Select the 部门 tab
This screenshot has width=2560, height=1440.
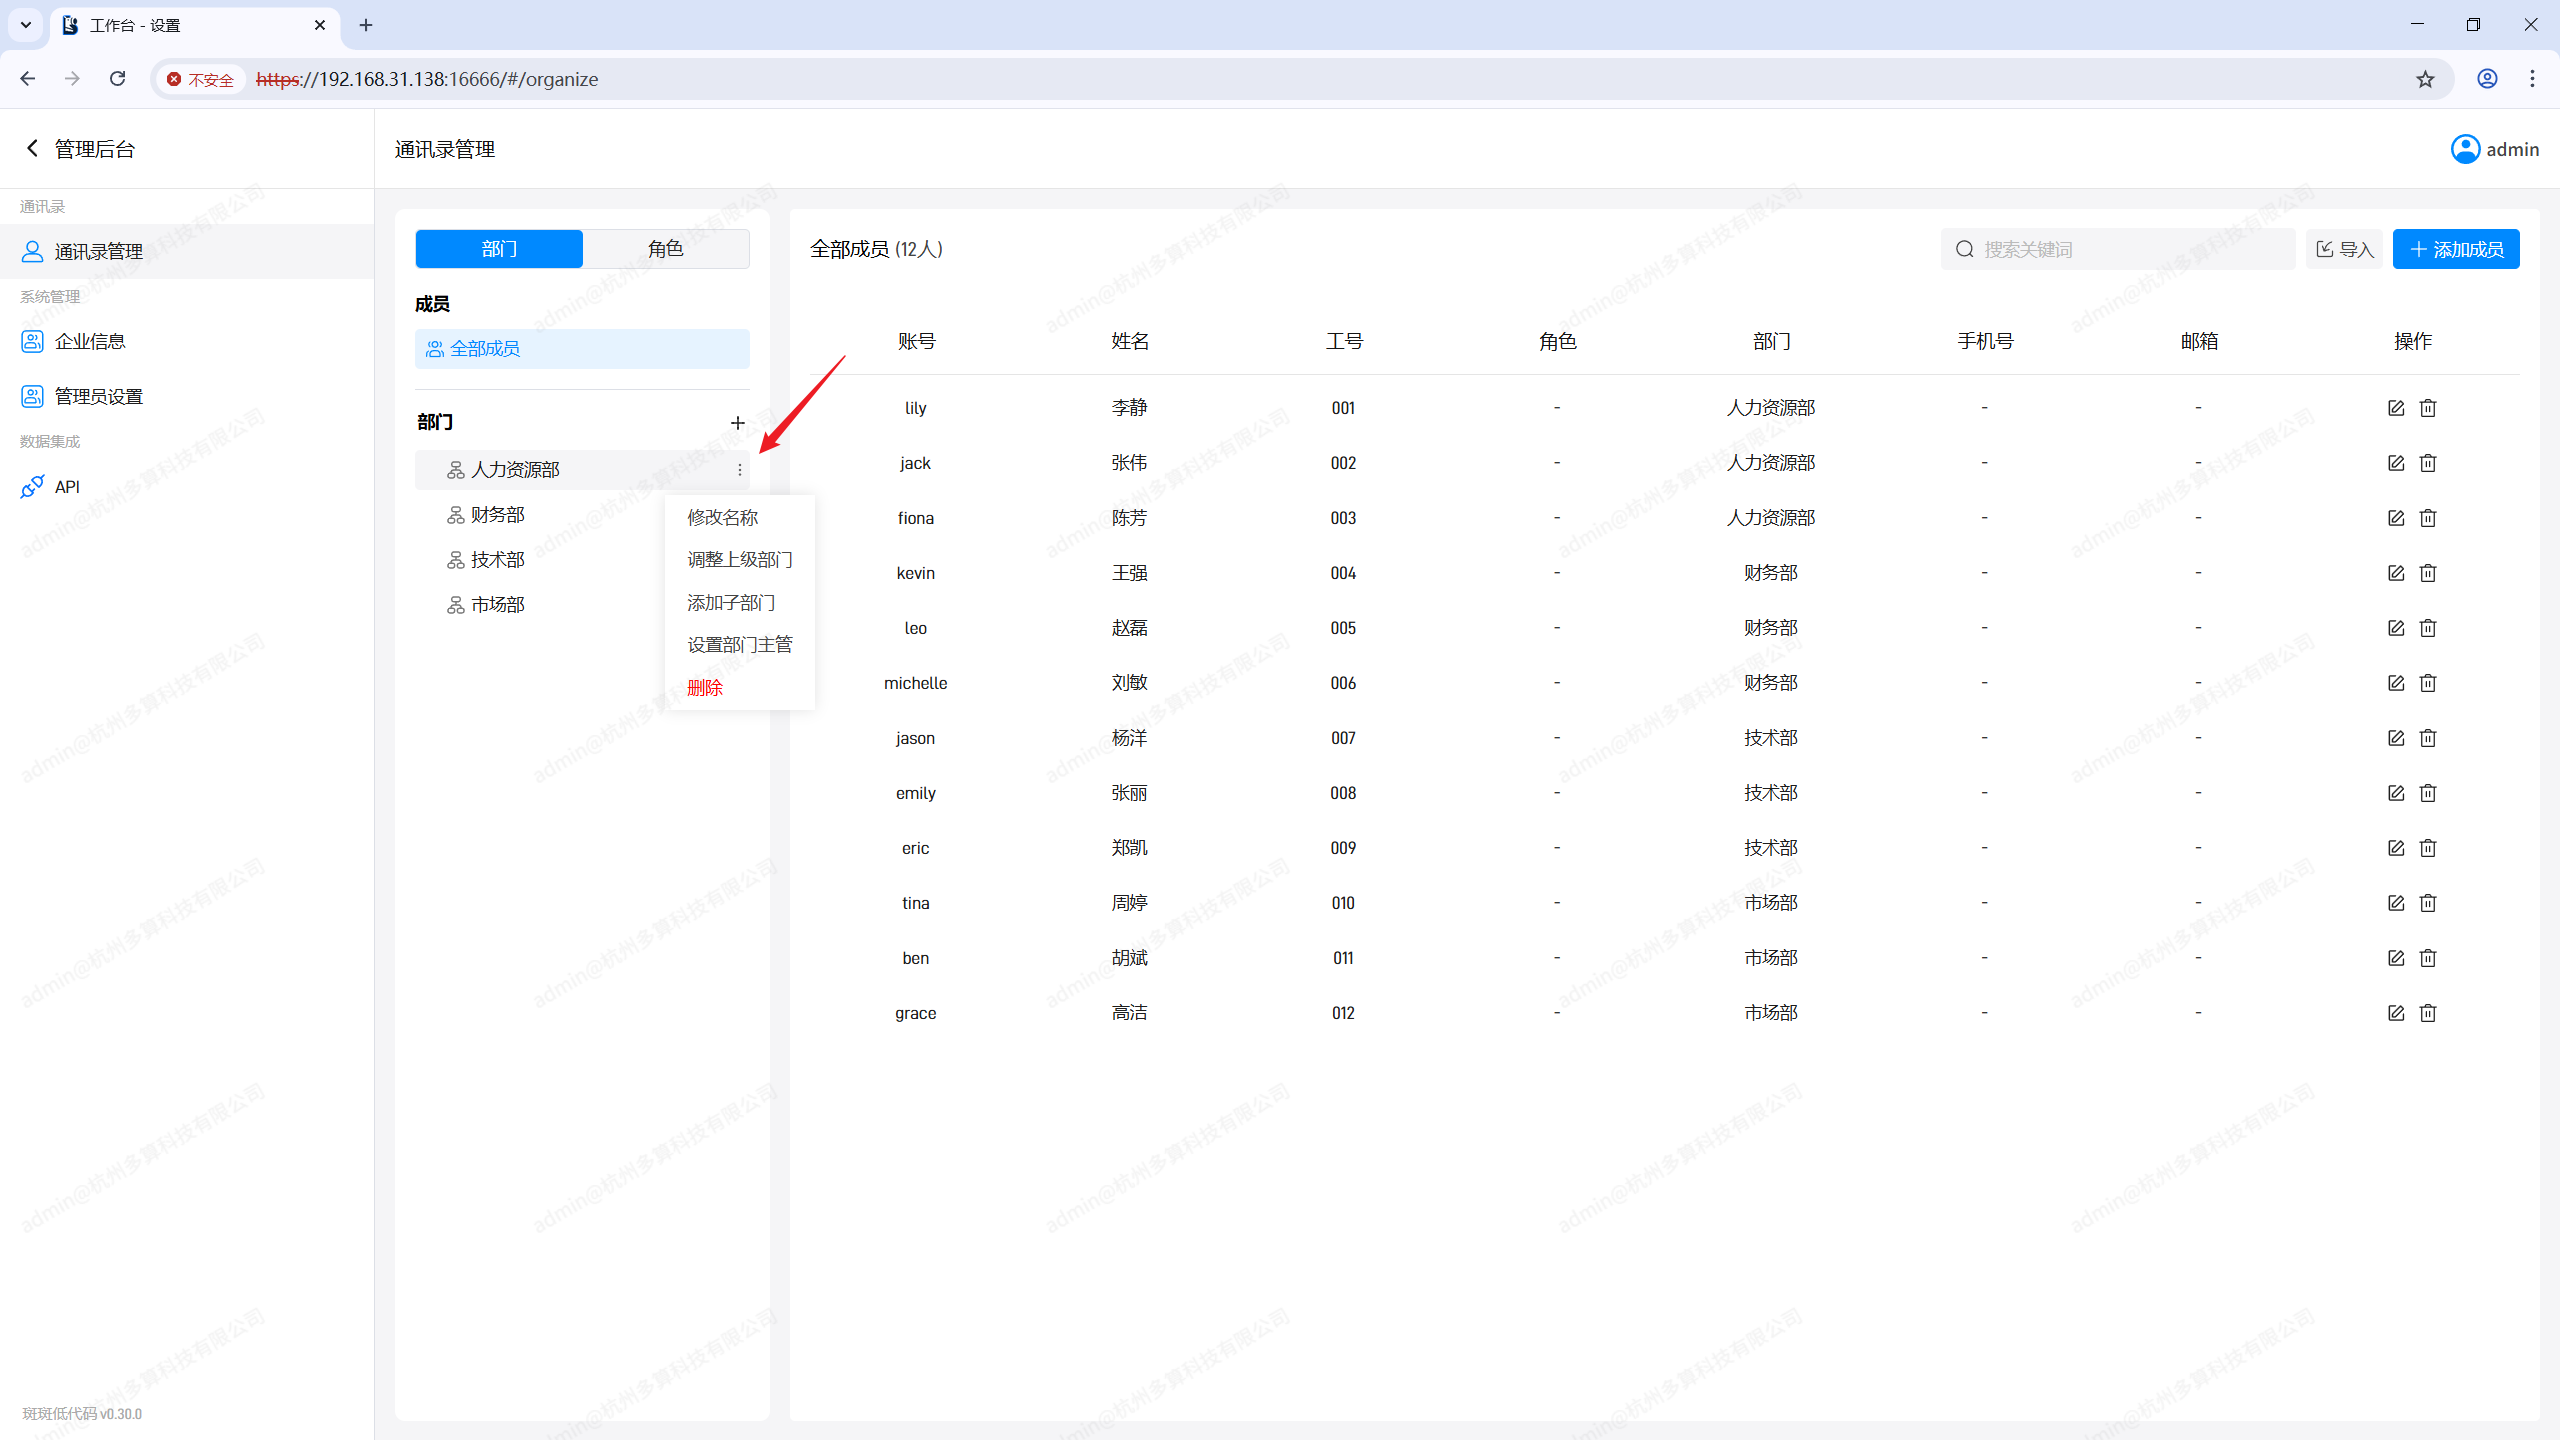499,249
